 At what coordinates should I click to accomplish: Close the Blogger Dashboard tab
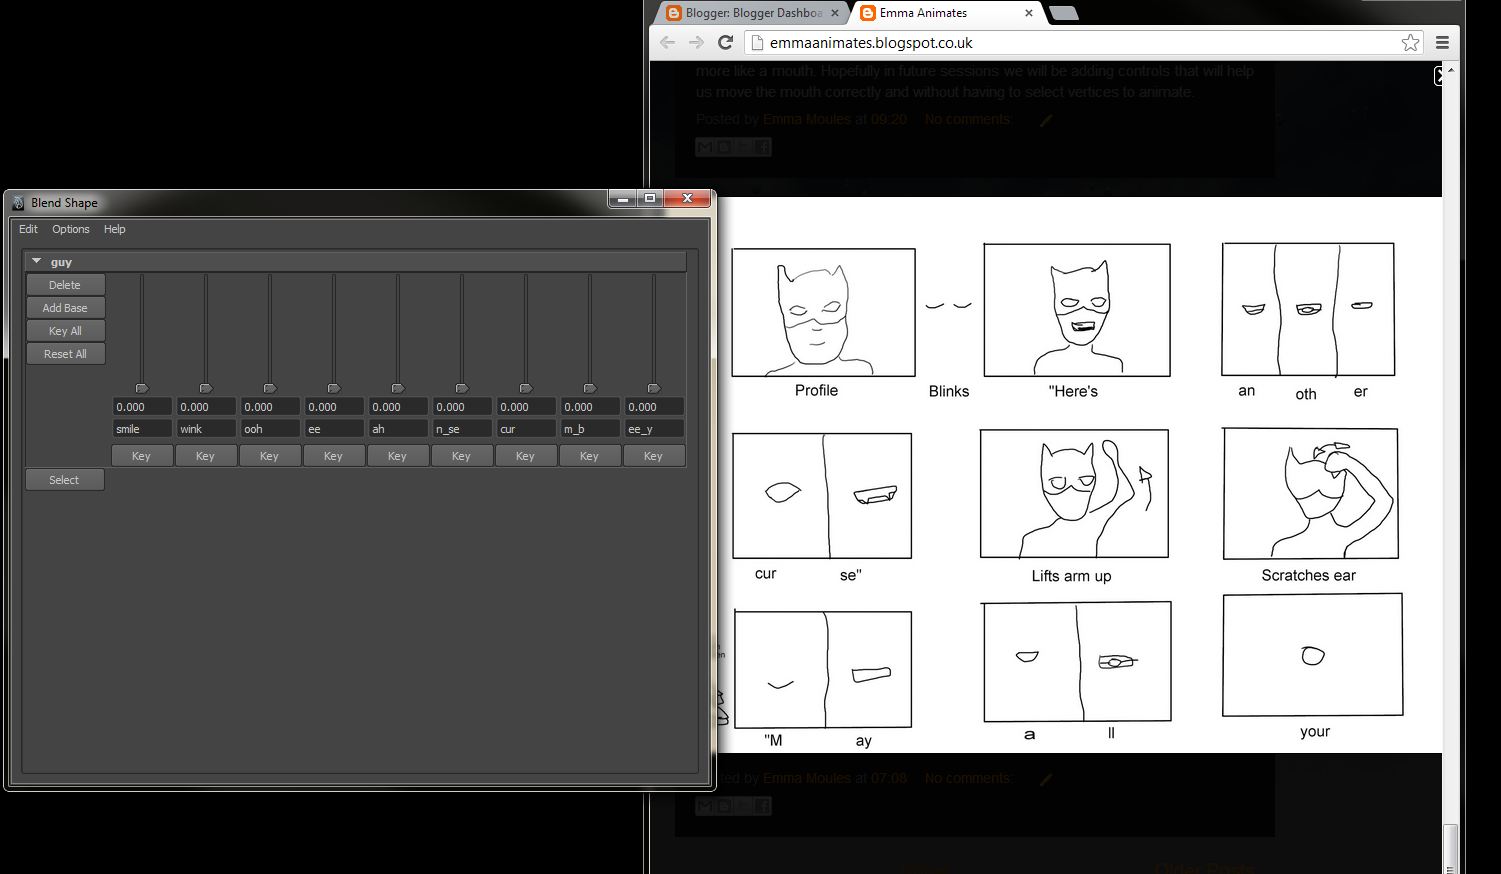click(836, 13)
